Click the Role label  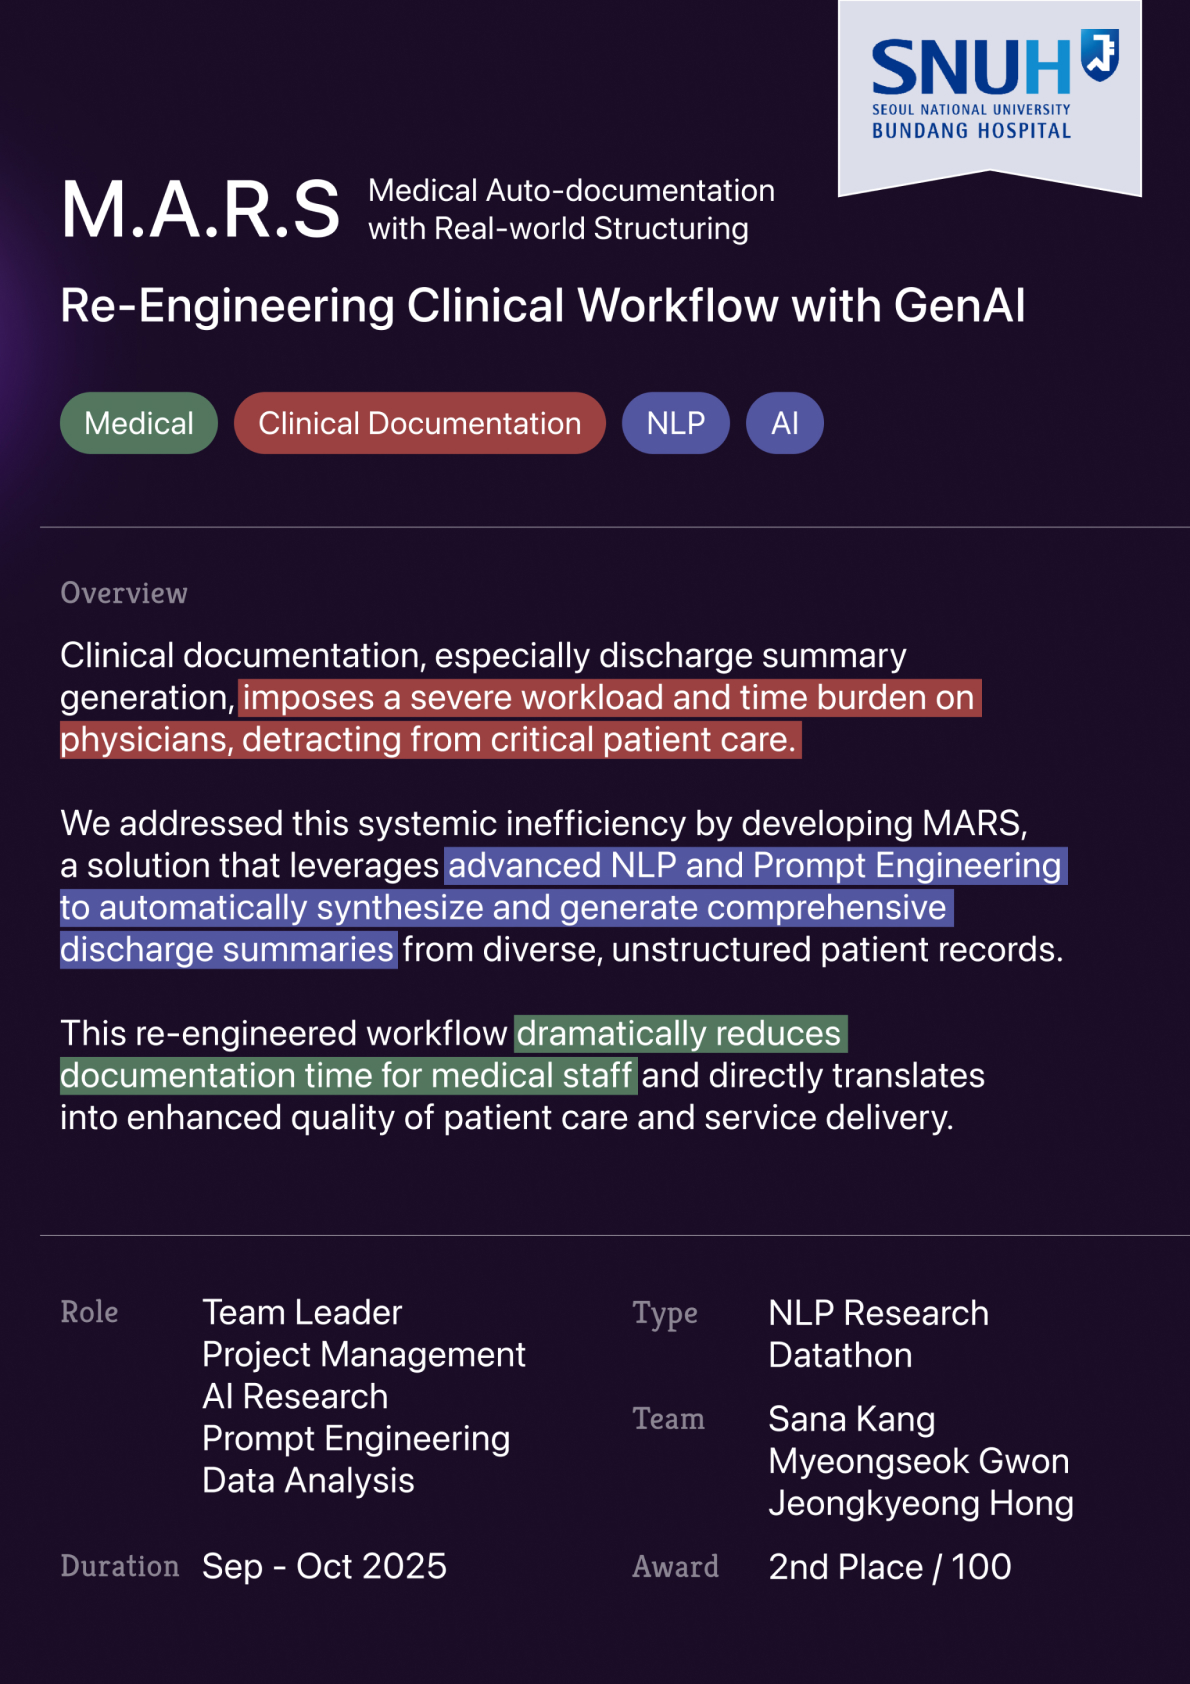(89, 1312)
